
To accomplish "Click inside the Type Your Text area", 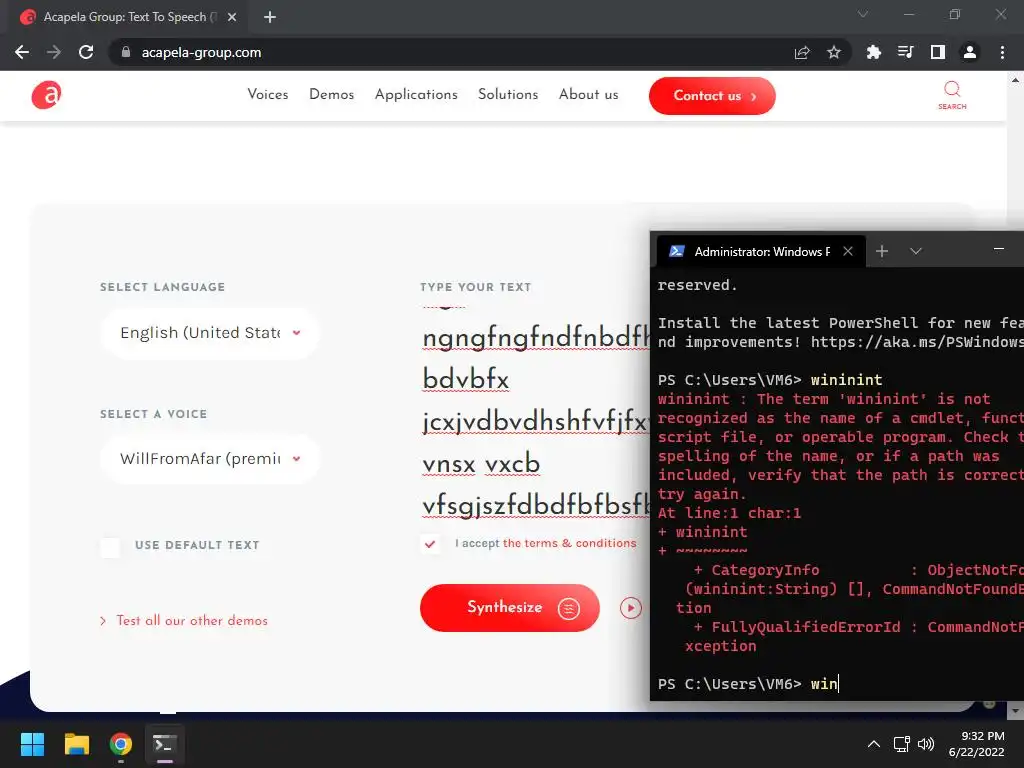I will 536,415.
